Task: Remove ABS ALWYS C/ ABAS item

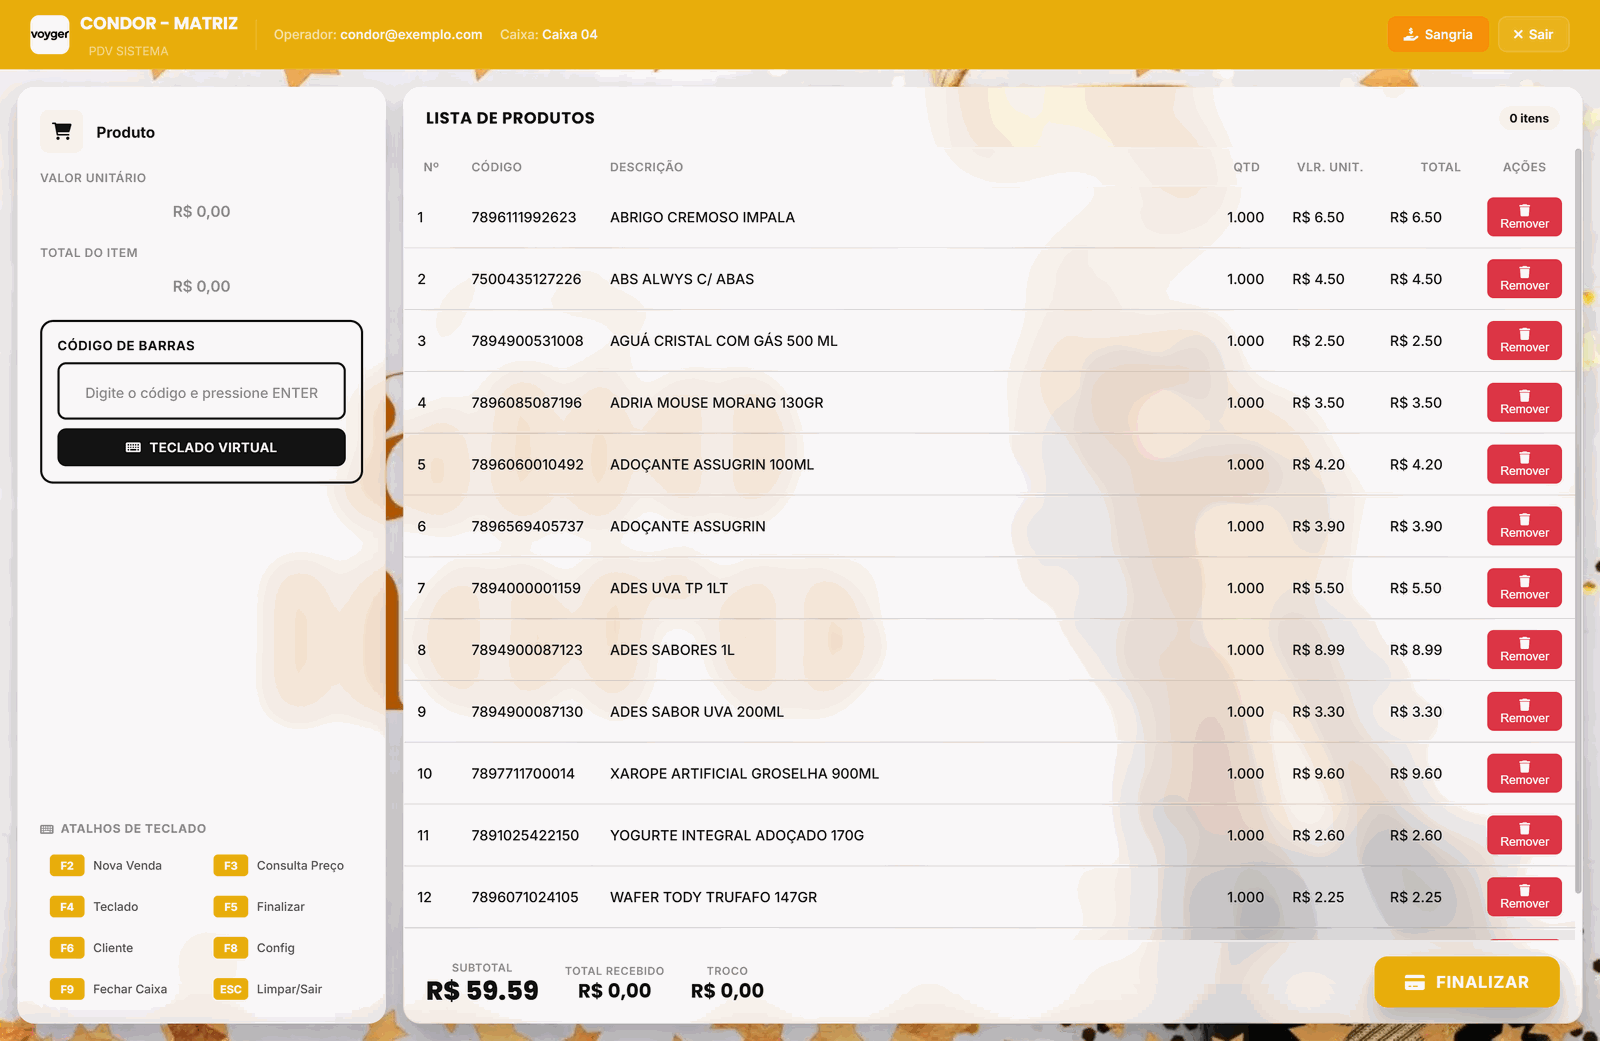Action: [1524, 279]
